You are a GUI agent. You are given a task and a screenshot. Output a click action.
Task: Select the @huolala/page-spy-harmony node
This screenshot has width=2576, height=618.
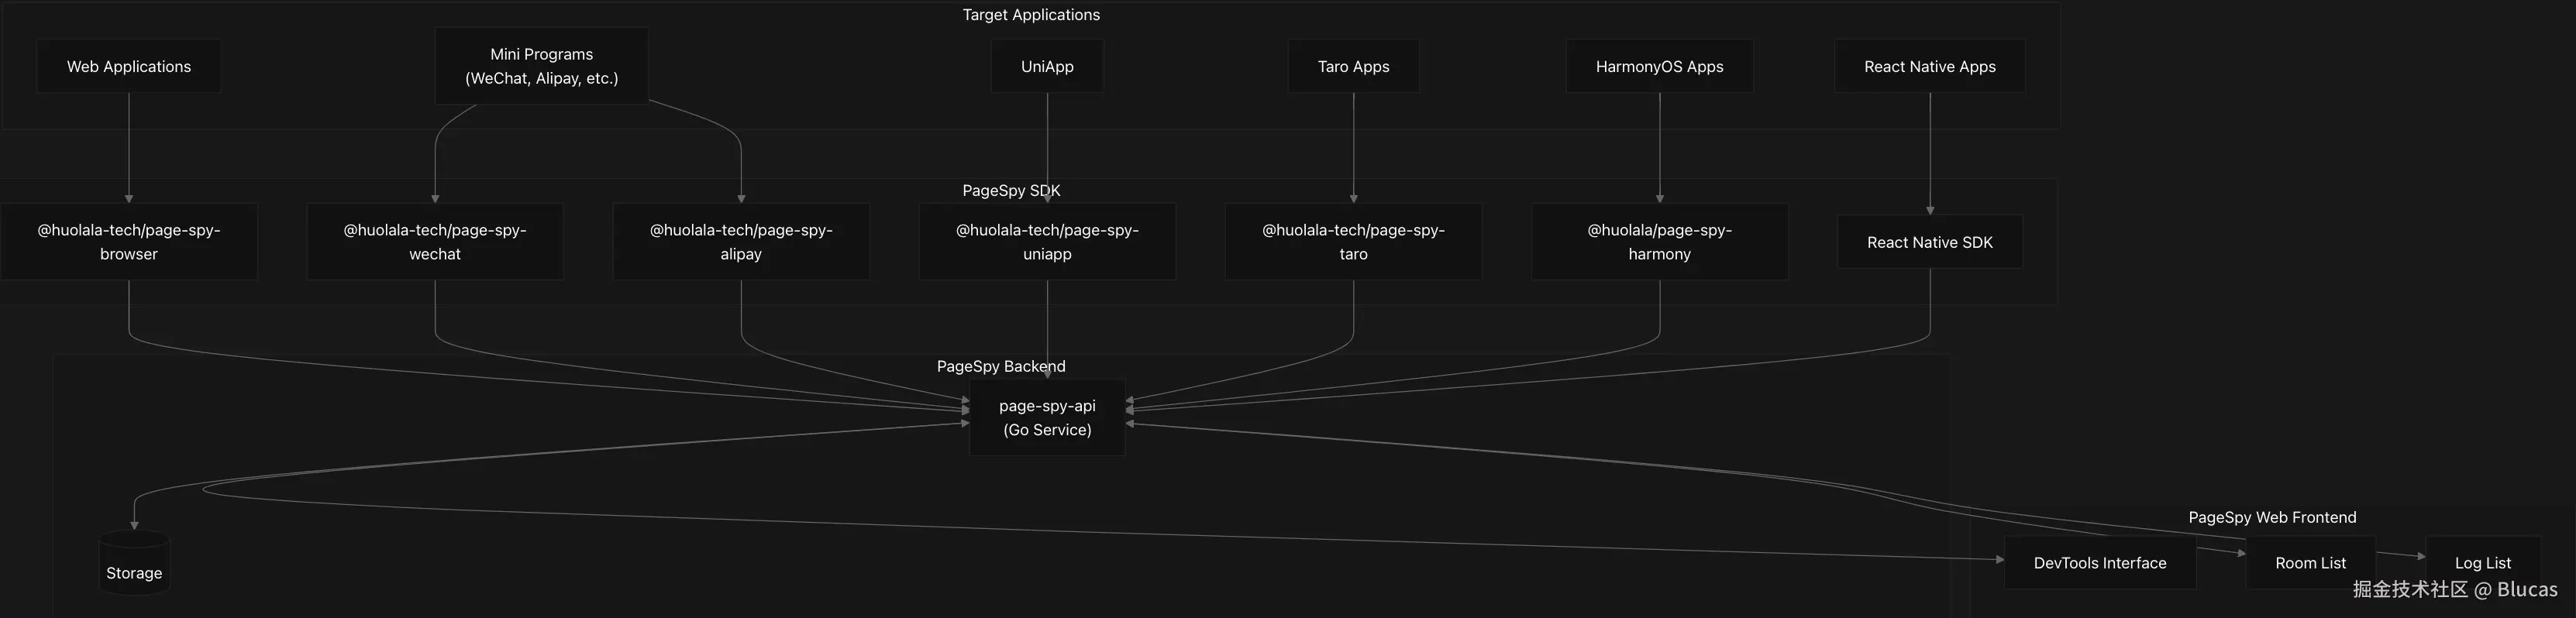pyautogui.click(x=1659, y=242)
